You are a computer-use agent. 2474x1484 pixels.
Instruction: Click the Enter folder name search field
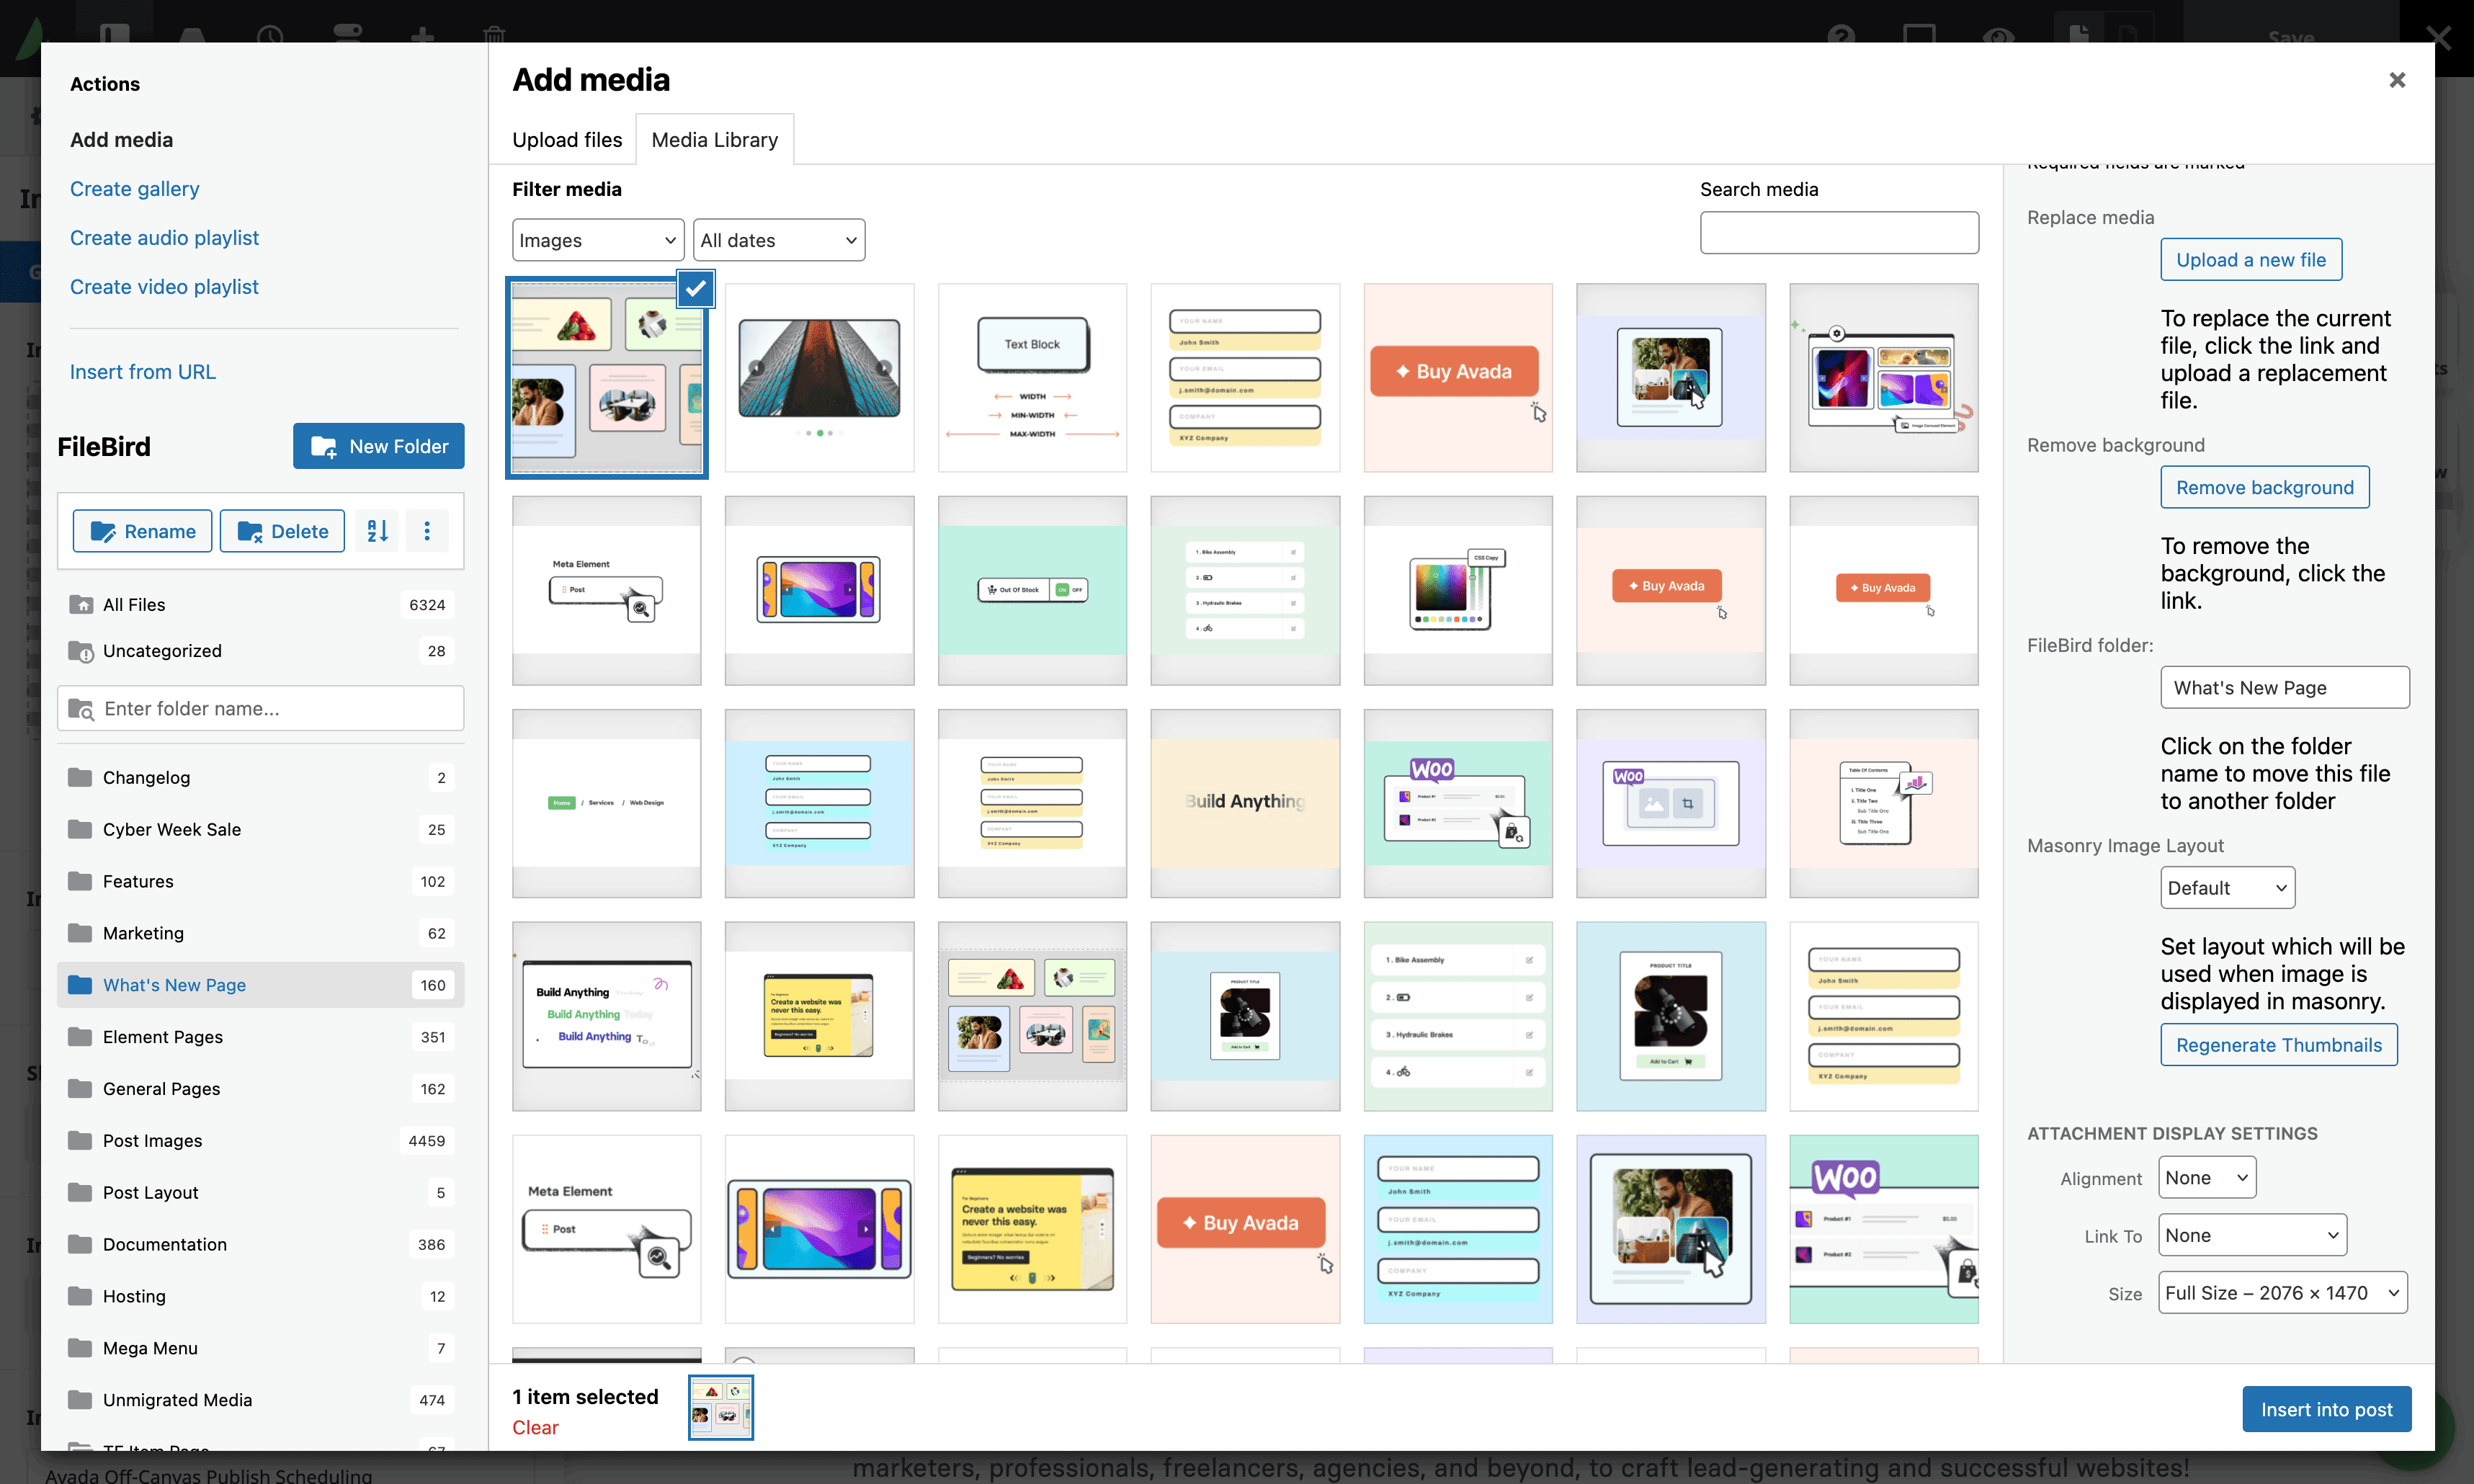[260, 709]
